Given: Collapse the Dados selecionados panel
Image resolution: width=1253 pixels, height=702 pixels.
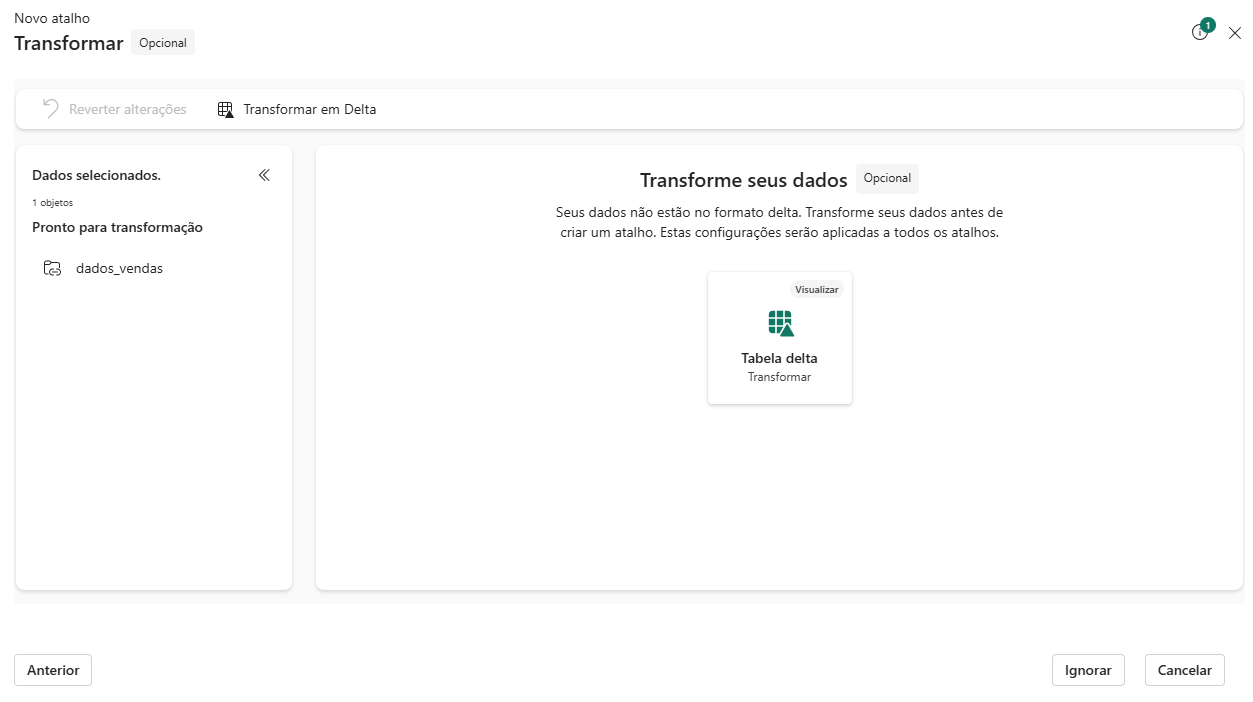Looking at the screenshot, I should pyautogui.click(x=264, y=175).
